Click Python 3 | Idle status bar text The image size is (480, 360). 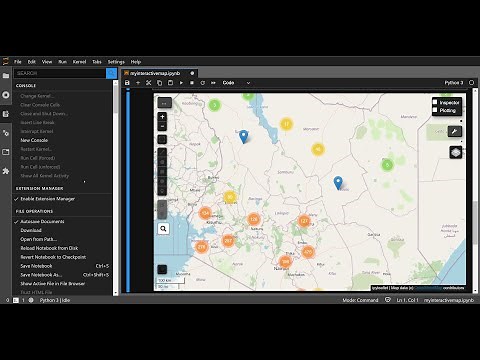click(x=55, y=300)
